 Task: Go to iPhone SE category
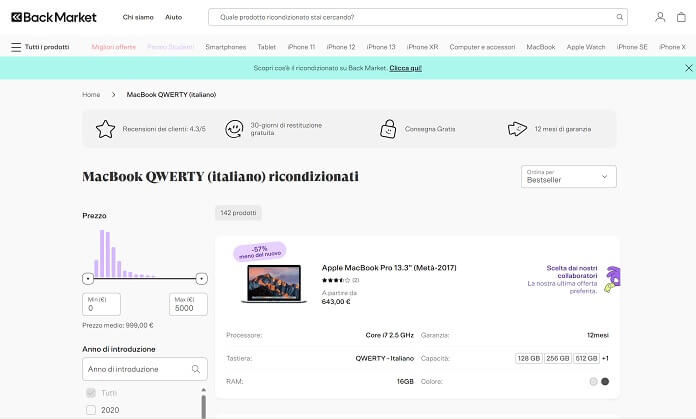[632, 47]
